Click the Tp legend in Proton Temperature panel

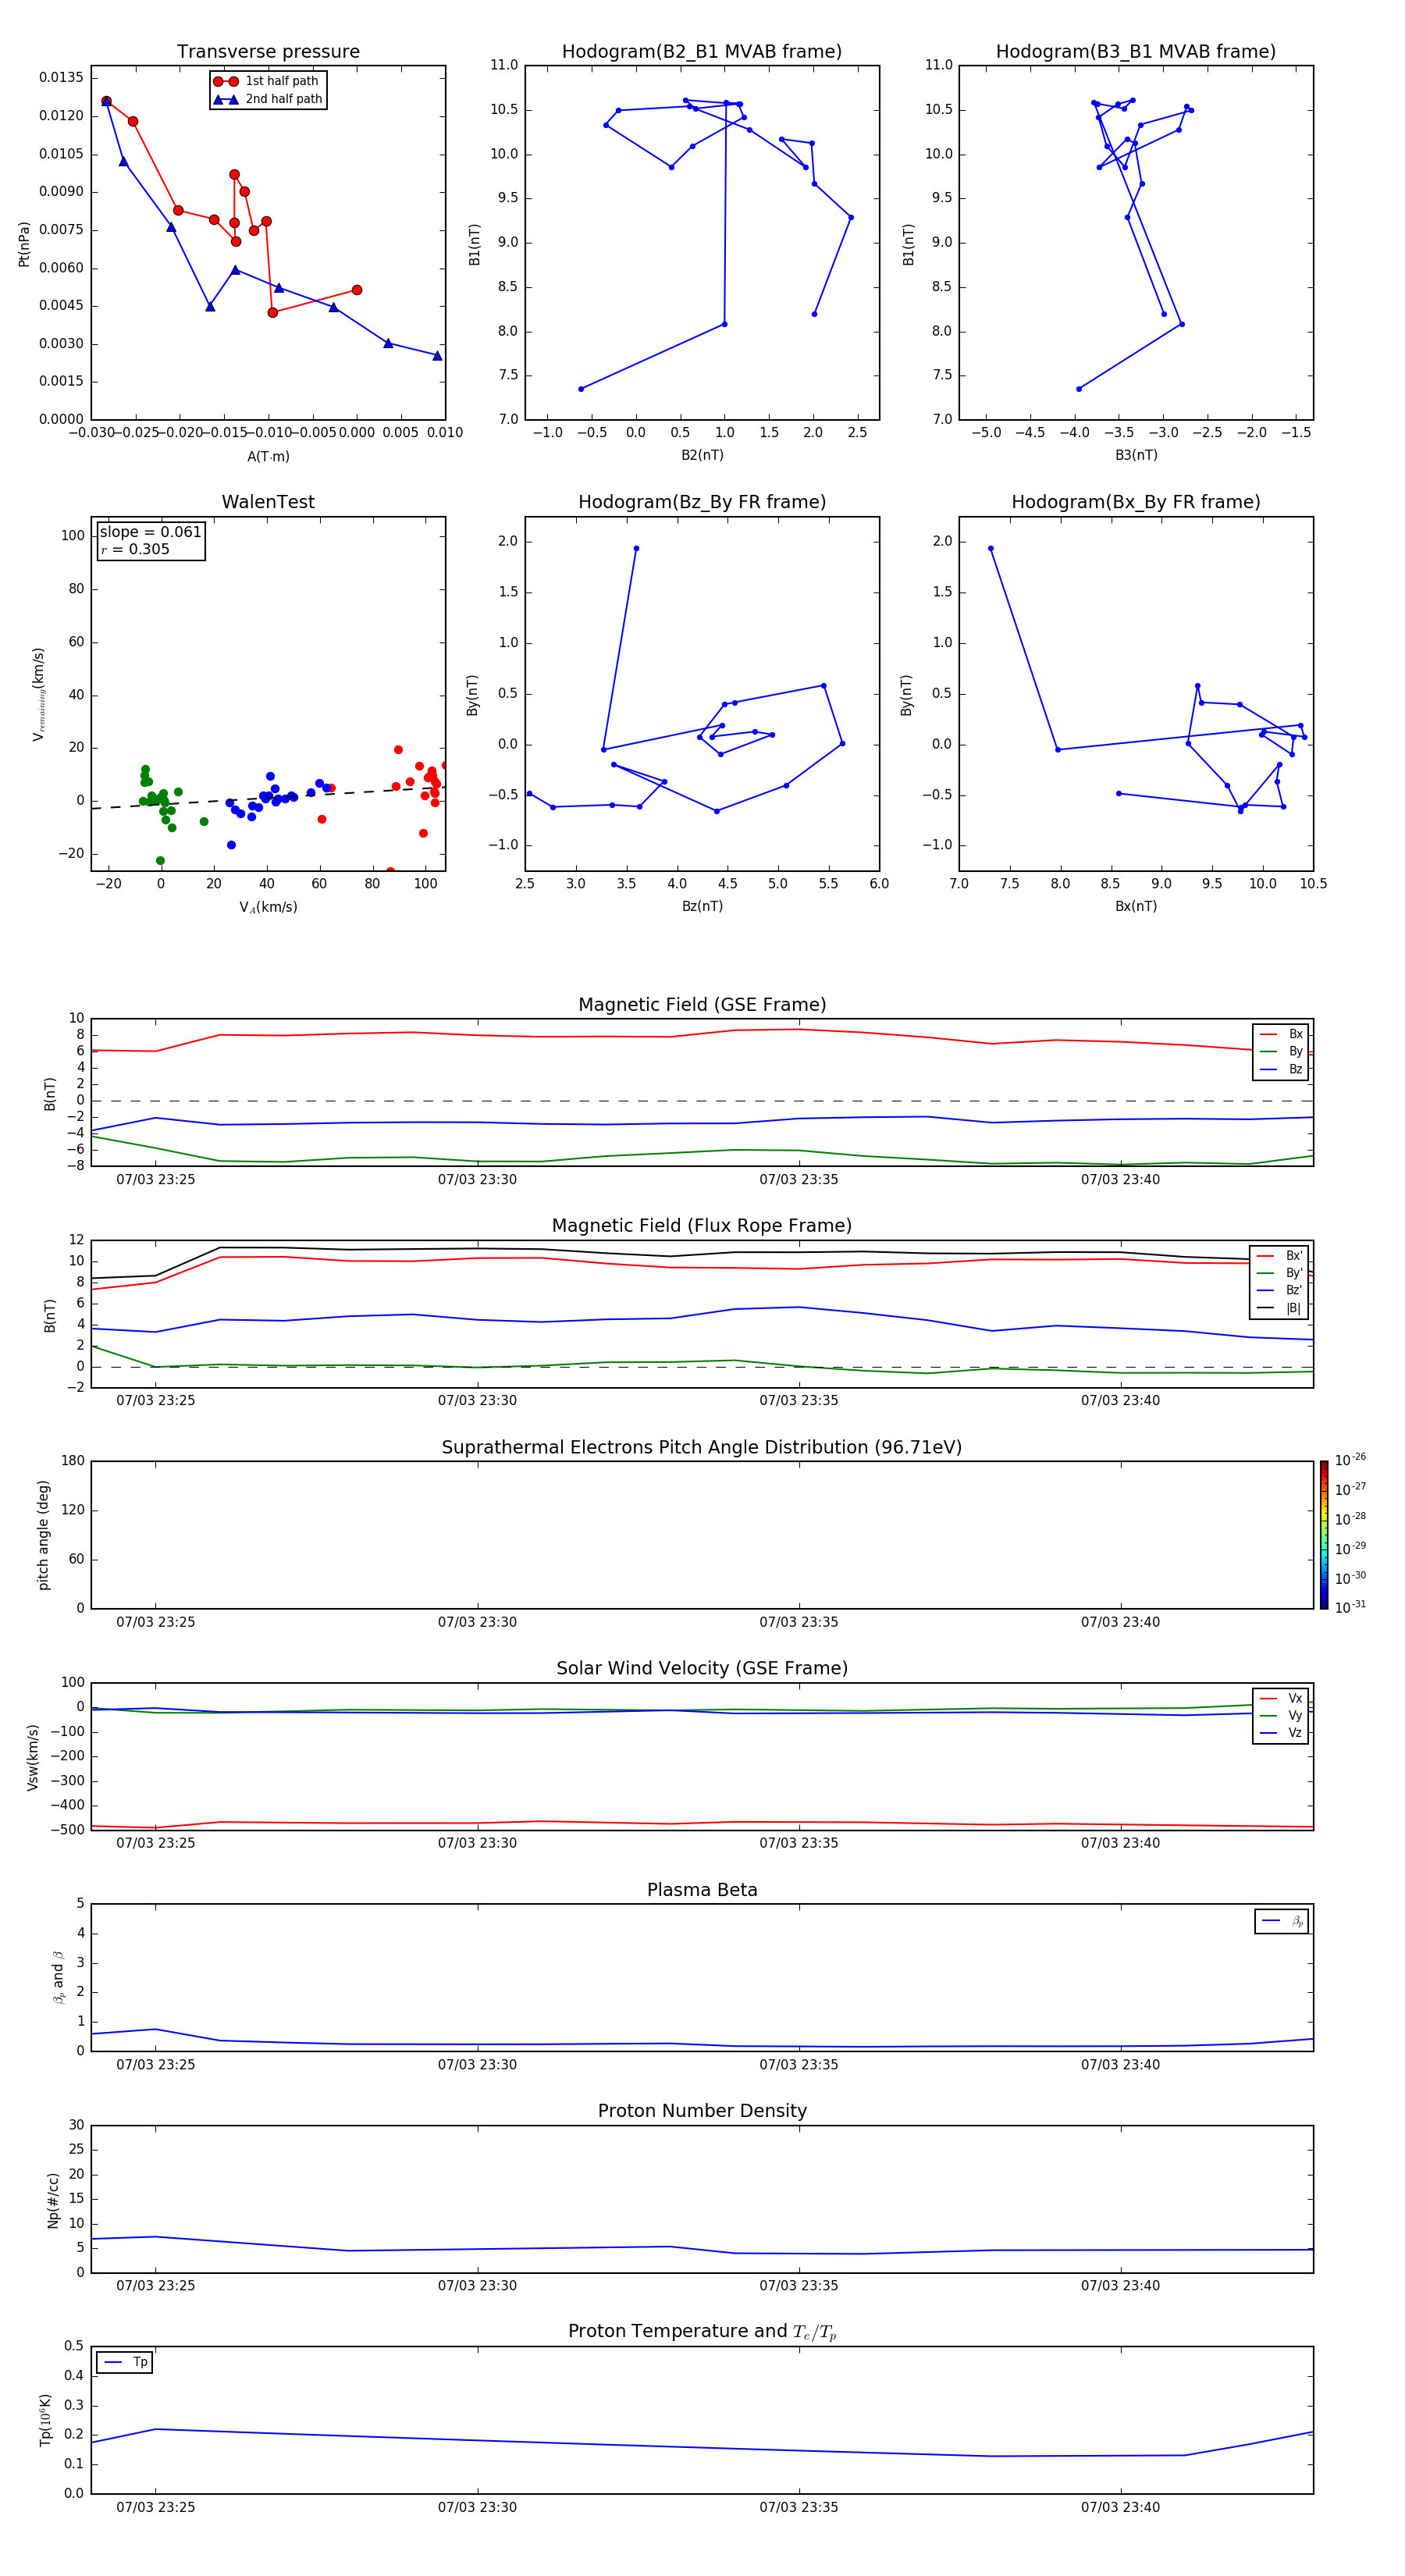[125, 2363]
